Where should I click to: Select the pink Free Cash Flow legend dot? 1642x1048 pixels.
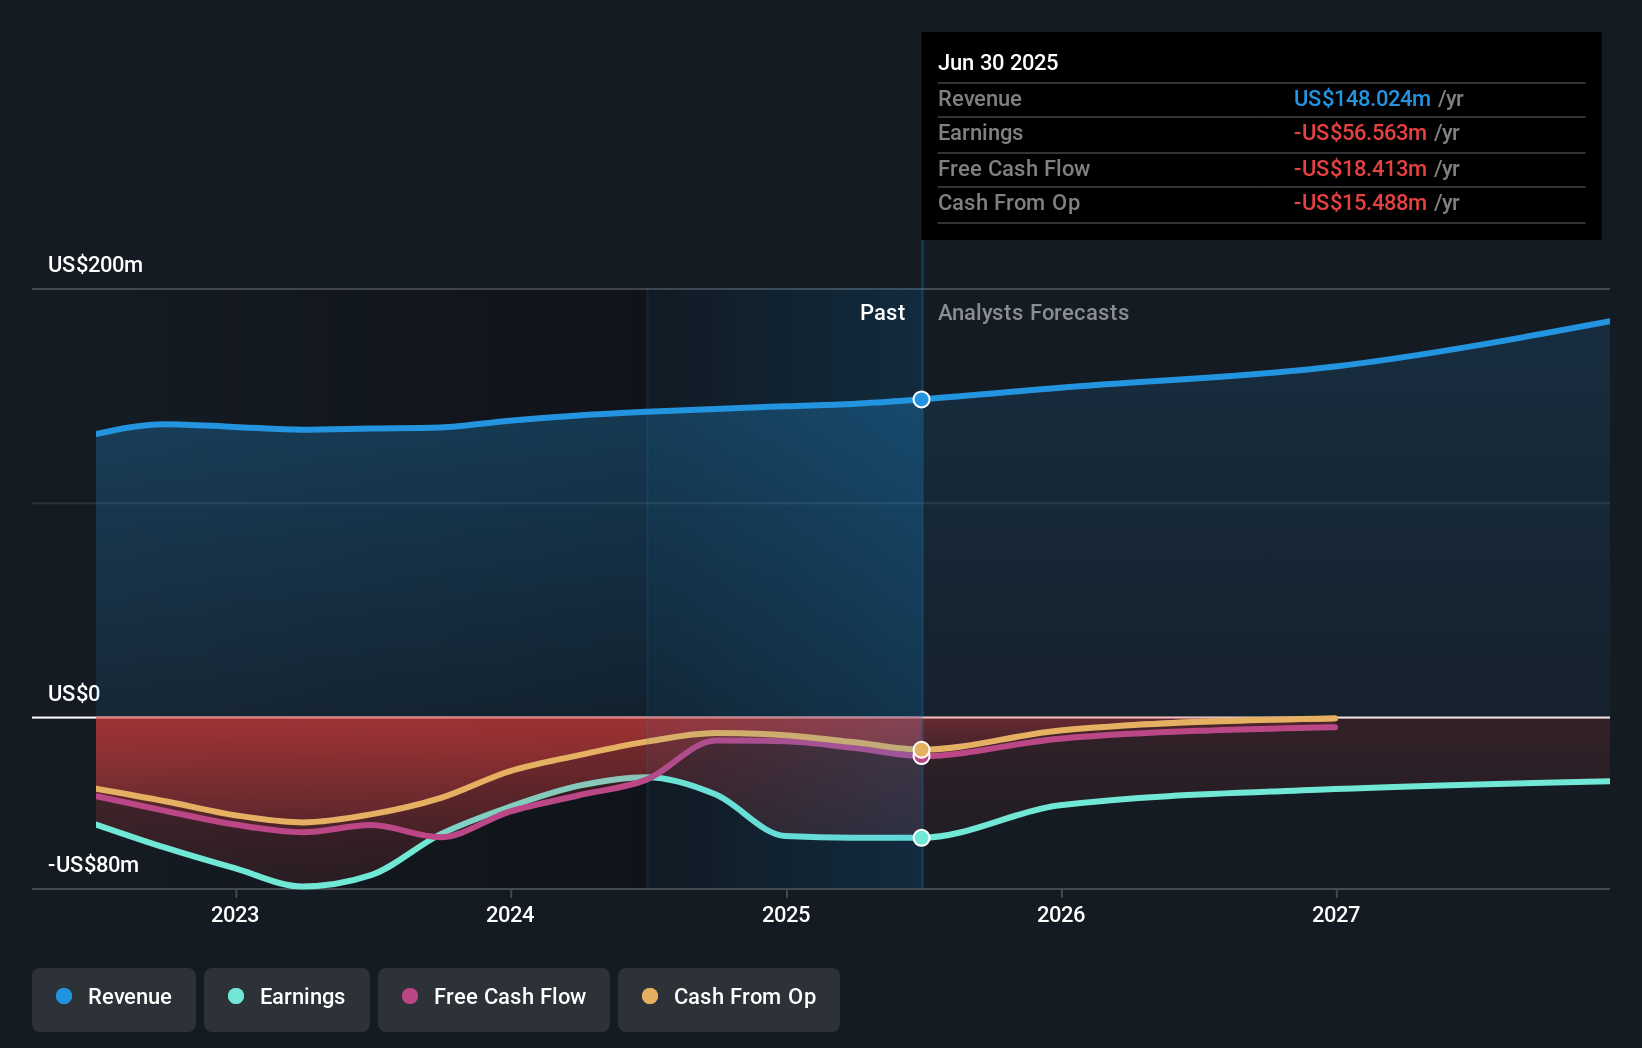click(x=409, y=997)
